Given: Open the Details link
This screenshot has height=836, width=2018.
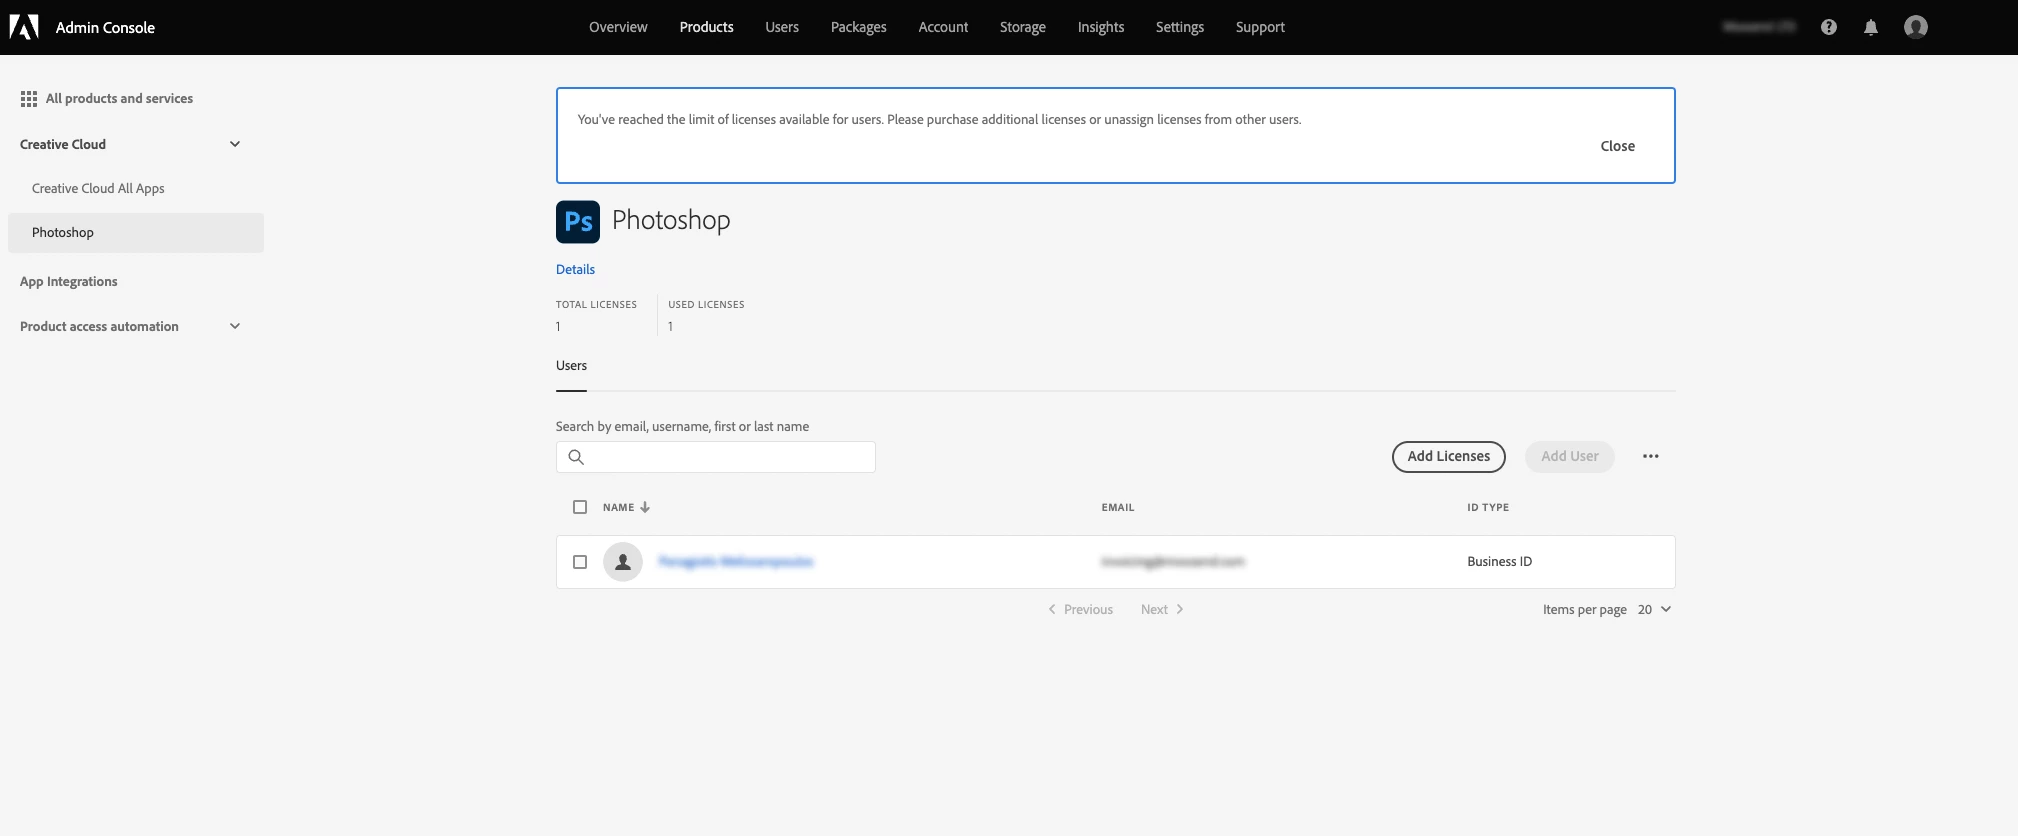Looking at the screenshot, I should [x=575, y=269].
